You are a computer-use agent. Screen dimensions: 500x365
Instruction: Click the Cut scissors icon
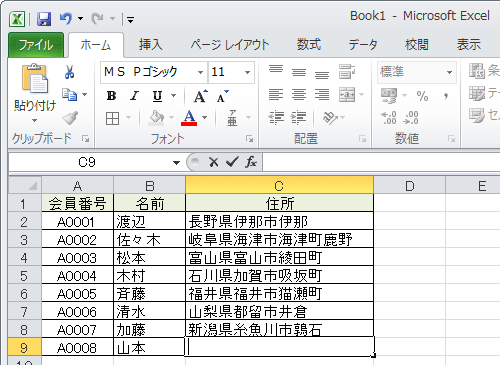pyautogui.click(x=69, y=72)
